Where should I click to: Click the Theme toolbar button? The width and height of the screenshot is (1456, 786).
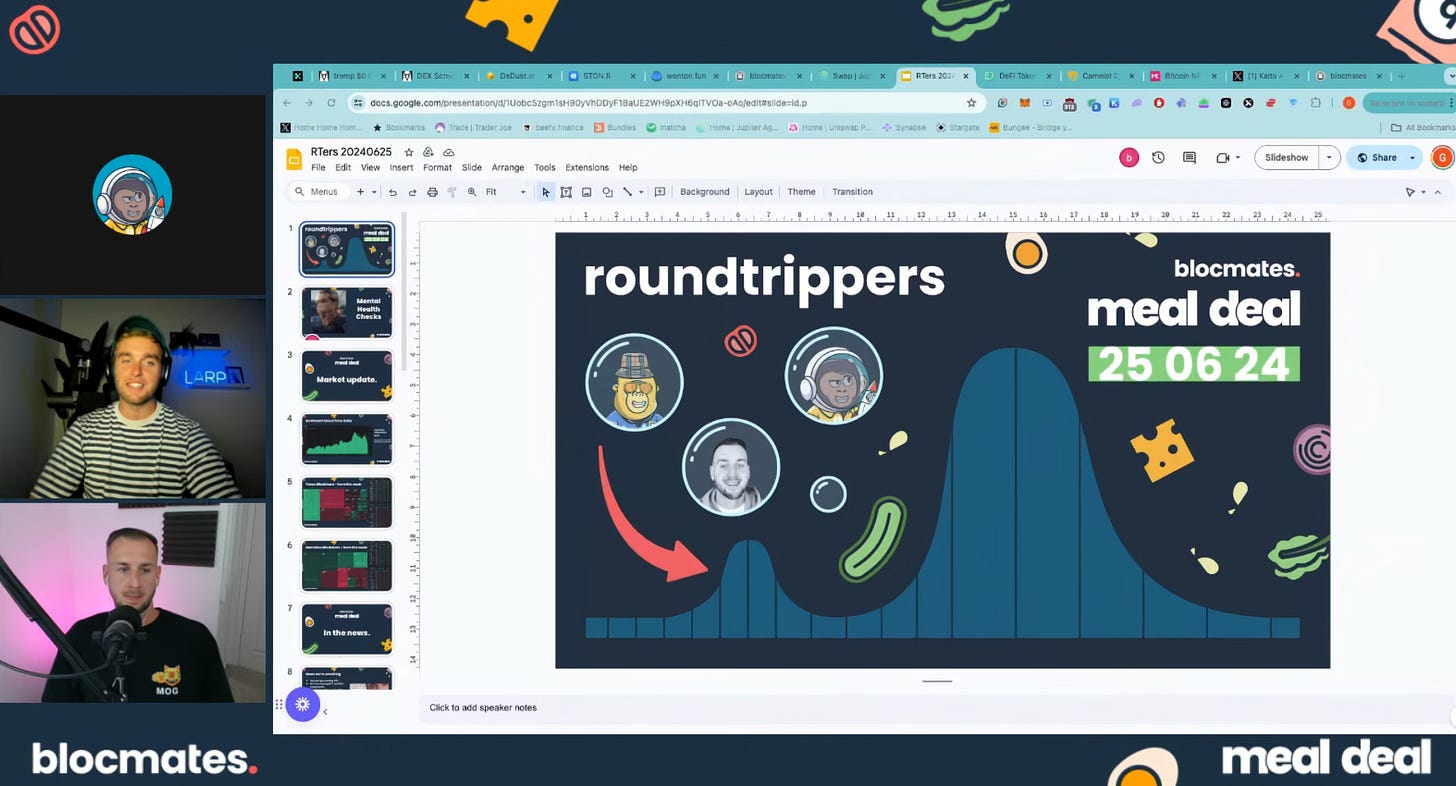pyautogui.click(x=801, y=192)
